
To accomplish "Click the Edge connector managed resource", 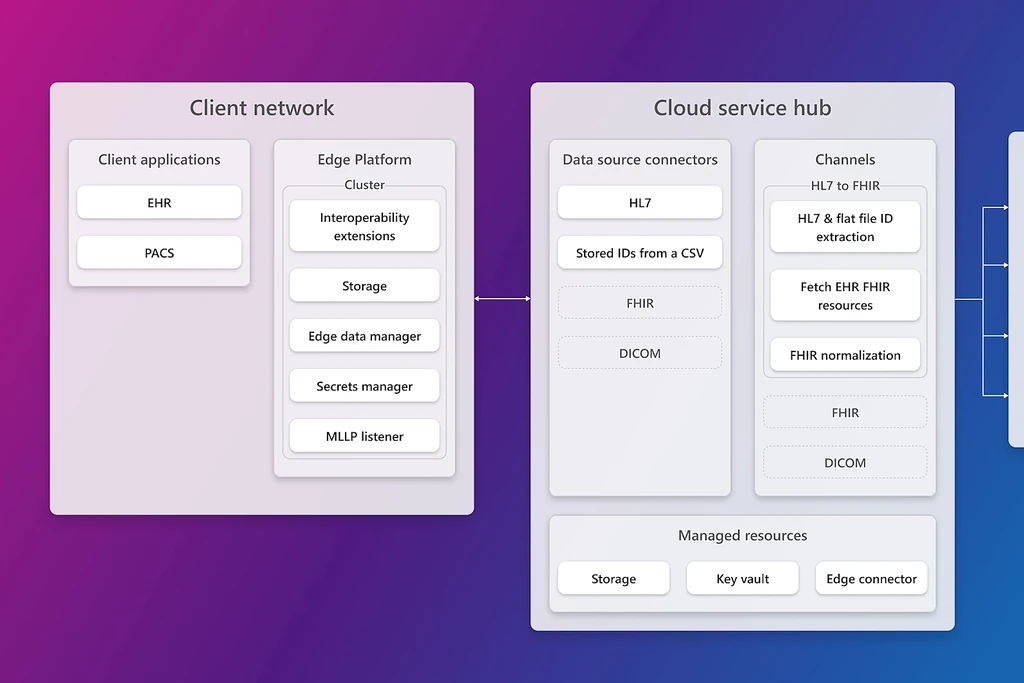I will [x=871, y=579].
